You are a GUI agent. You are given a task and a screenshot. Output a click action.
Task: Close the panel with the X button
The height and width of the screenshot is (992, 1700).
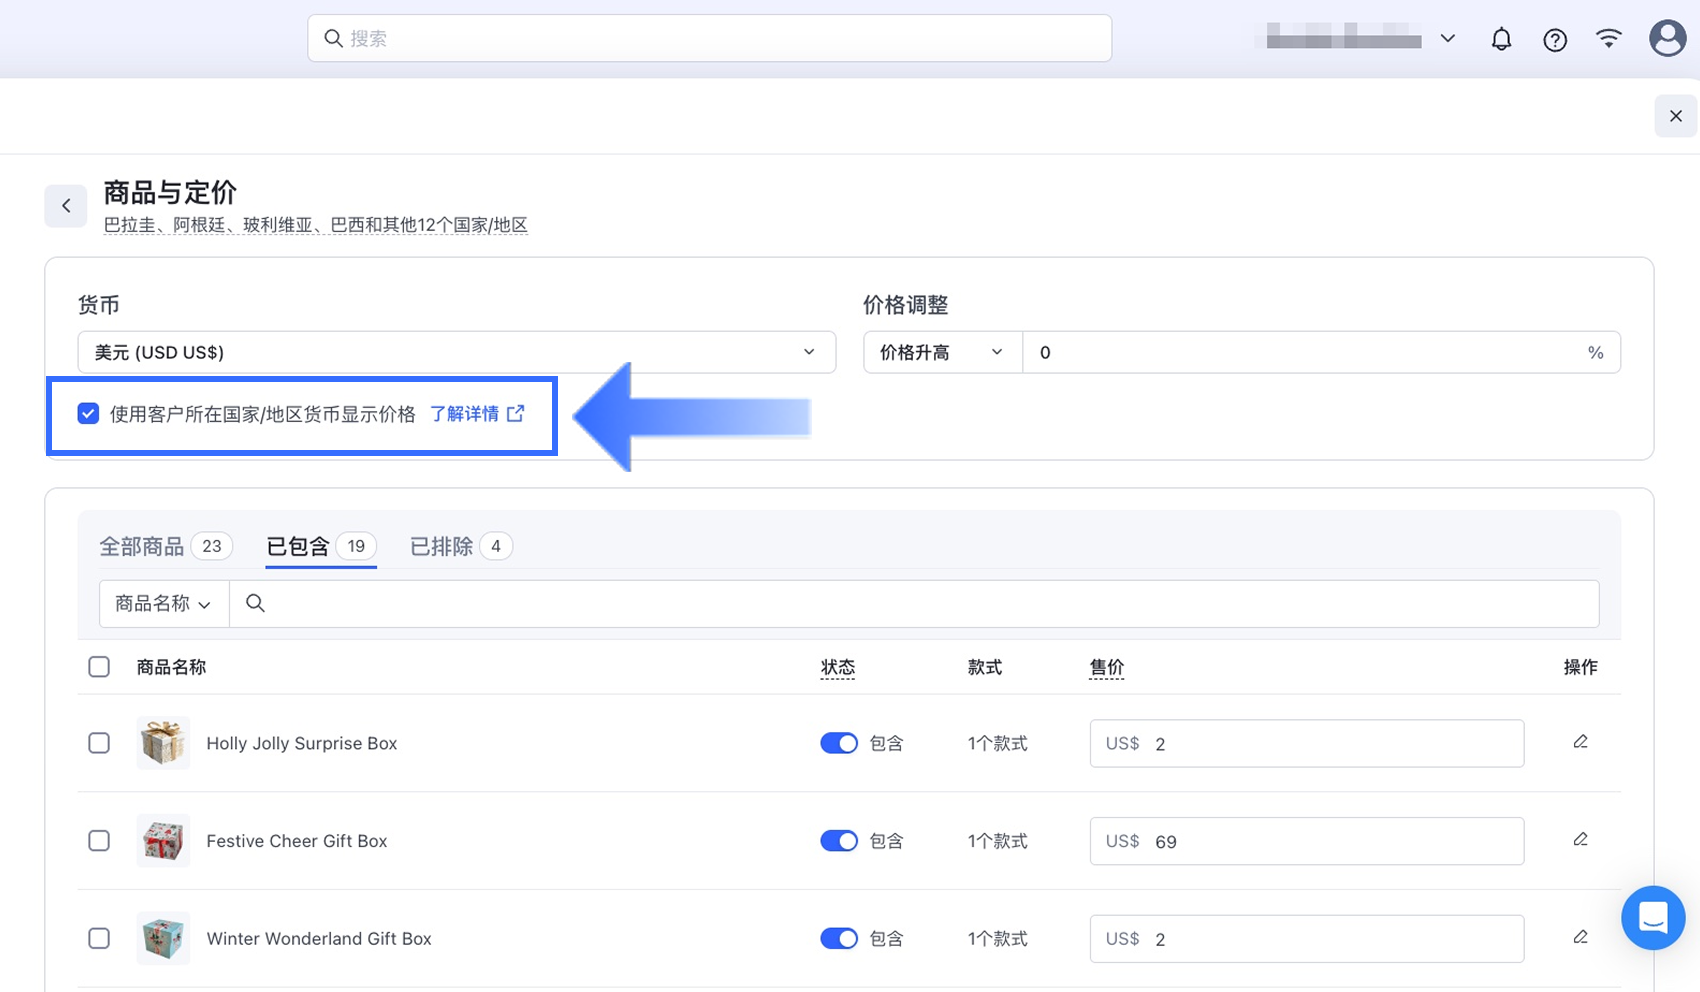pyautogui.click(x=1676, y=116)
